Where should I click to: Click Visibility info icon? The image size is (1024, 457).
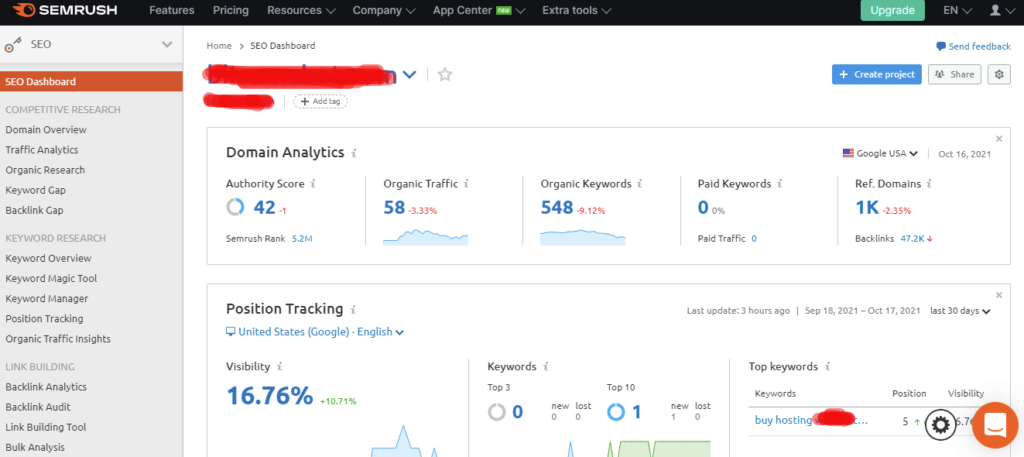280,367
